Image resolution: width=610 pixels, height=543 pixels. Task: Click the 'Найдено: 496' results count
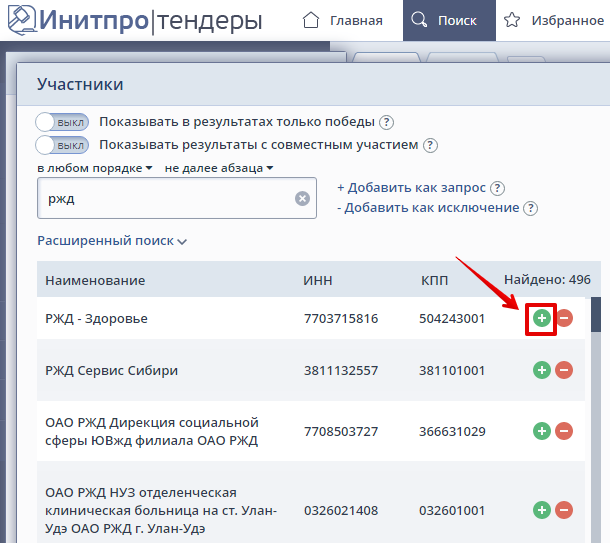547,280
